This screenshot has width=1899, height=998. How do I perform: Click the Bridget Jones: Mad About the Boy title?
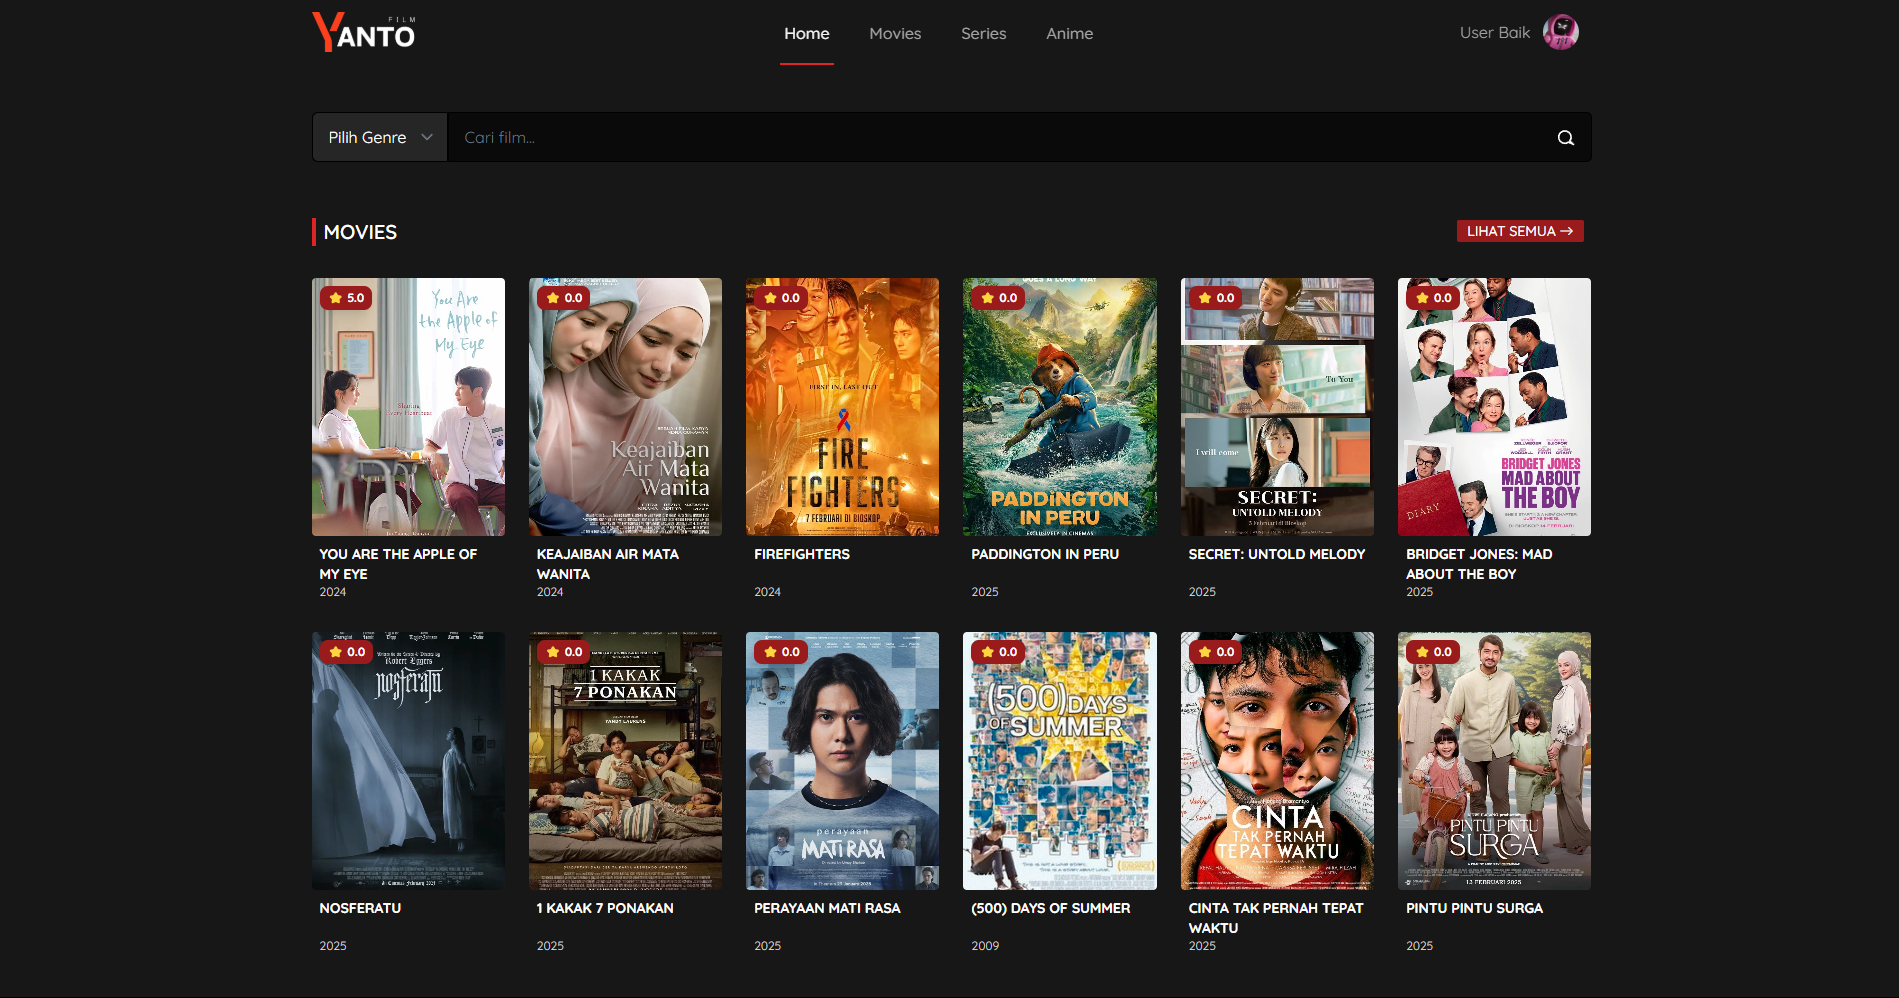[1478, 564]
